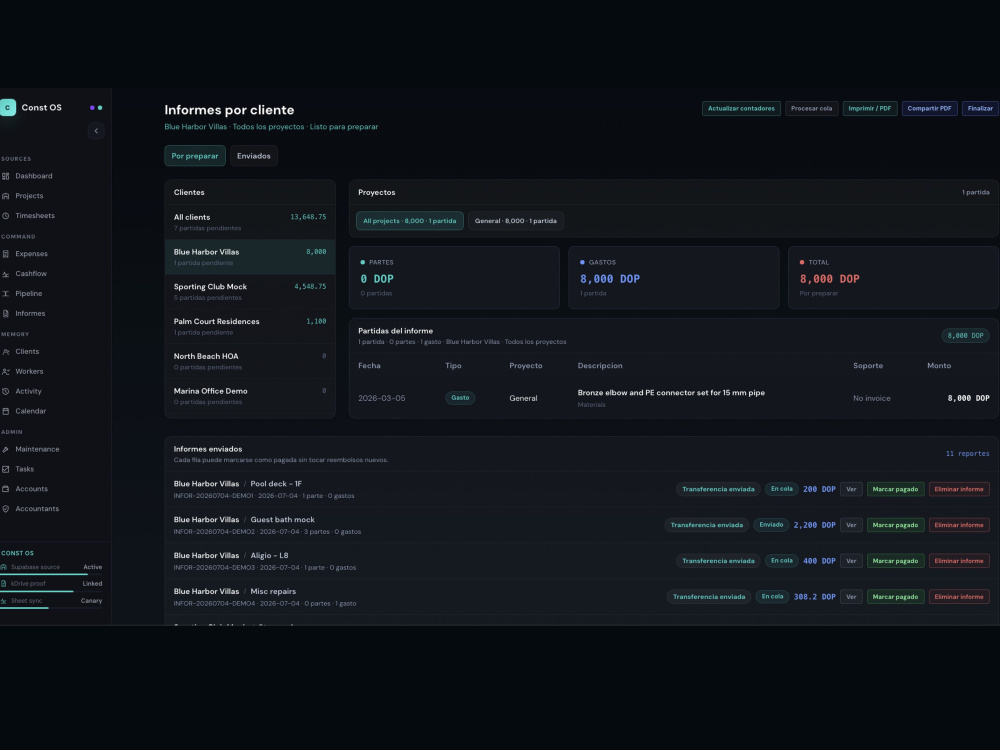
Task: Select Sporting Club Mock client
Action: tap(250, 291)
